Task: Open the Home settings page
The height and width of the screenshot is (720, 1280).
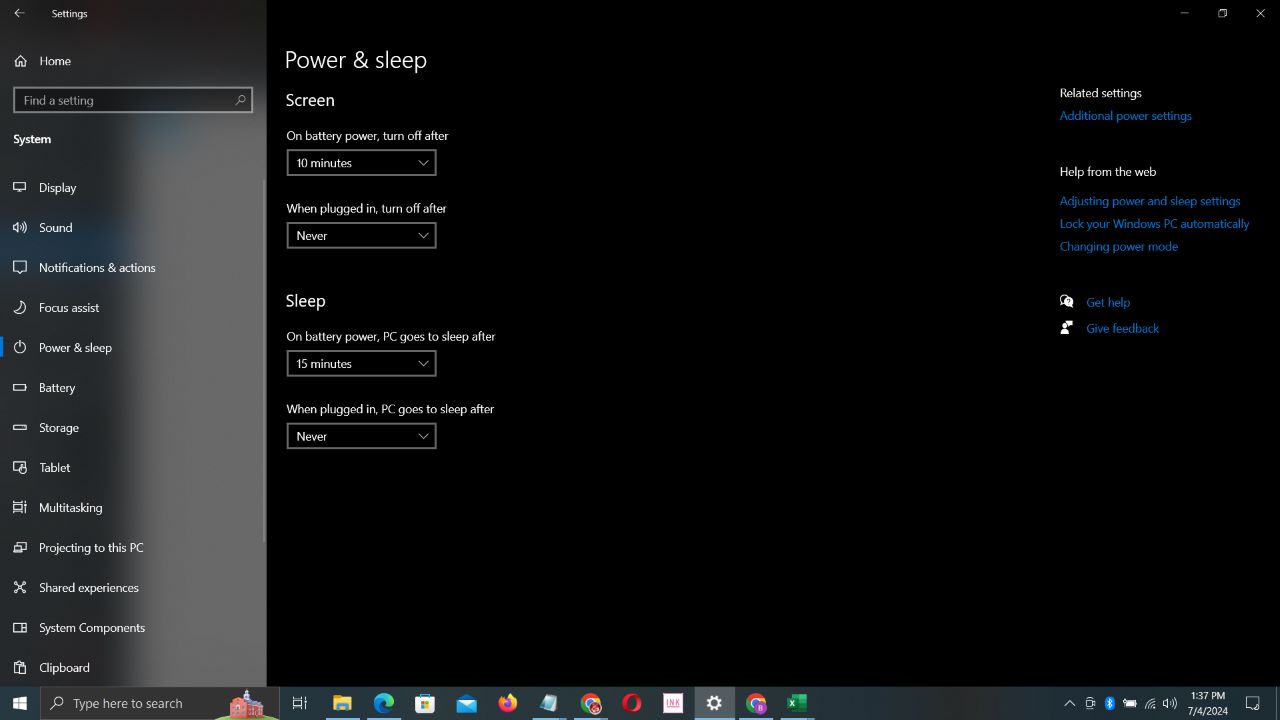Action: pos(133,61)
